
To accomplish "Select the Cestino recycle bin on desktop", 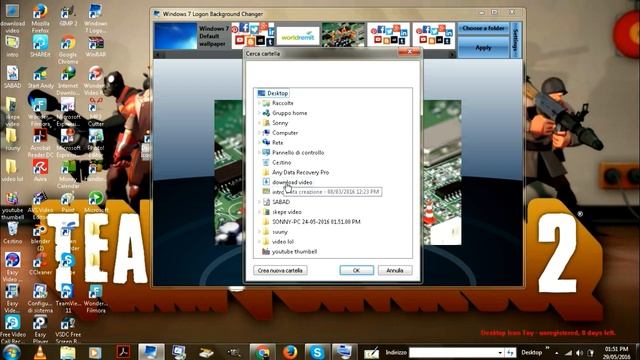I will coord(12,233).
